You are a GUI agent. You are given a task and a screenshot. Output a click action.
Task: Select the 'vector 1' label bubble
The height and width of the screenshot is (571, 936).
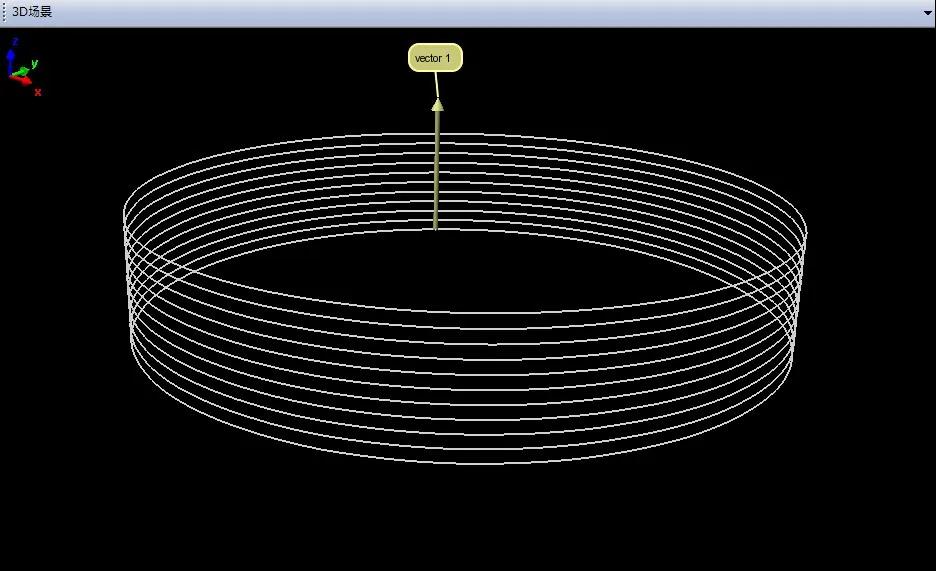[x=435, y=58]
